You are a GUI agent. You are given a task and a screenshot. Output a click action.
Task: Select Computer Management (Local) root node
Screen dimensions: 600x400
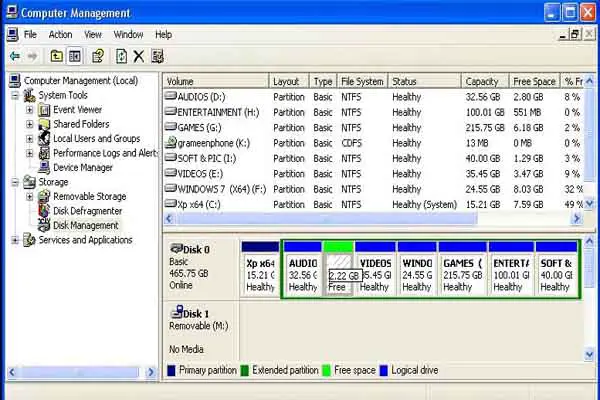pyautogui.click(x=81, y=81)
